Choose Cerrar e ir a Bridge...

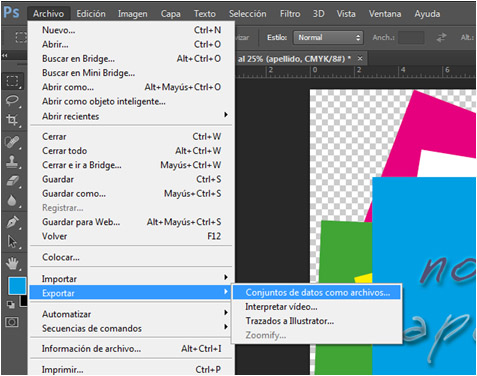(131, 165)
